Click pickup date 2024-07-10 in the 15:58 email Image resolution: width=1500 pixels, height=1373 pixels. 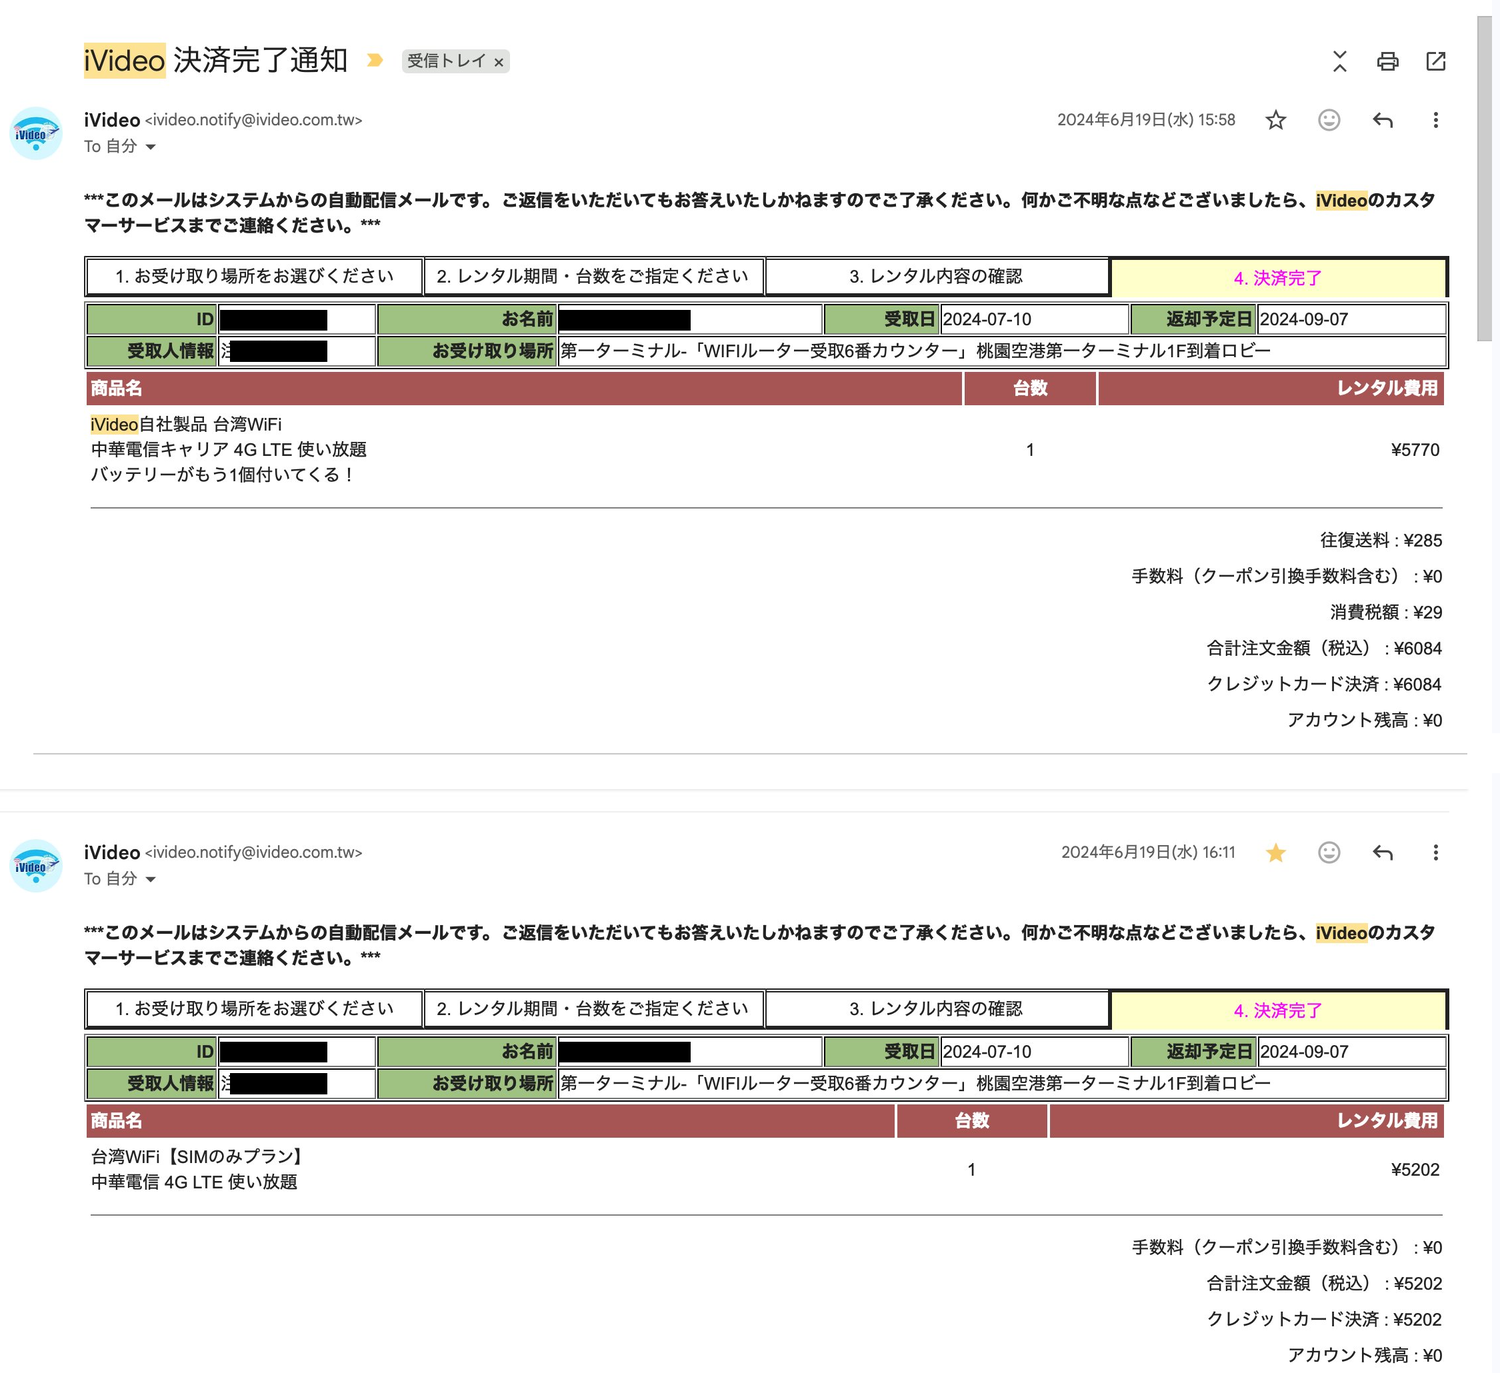987,320
